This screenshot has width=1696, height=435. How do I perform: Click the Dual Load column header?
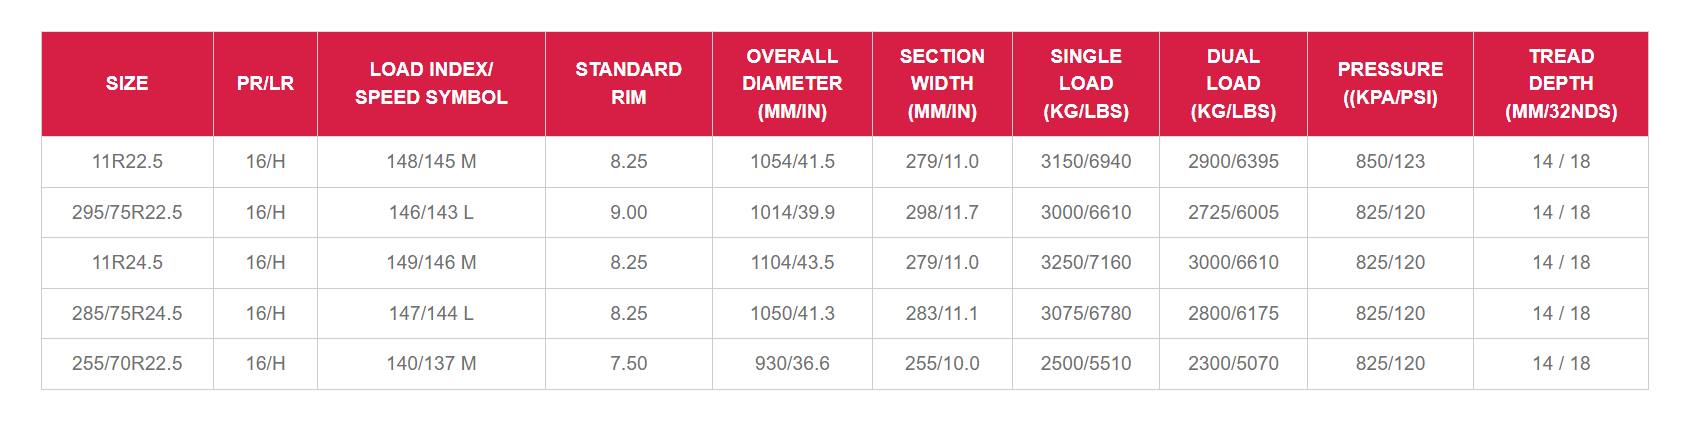[1233, 84]
